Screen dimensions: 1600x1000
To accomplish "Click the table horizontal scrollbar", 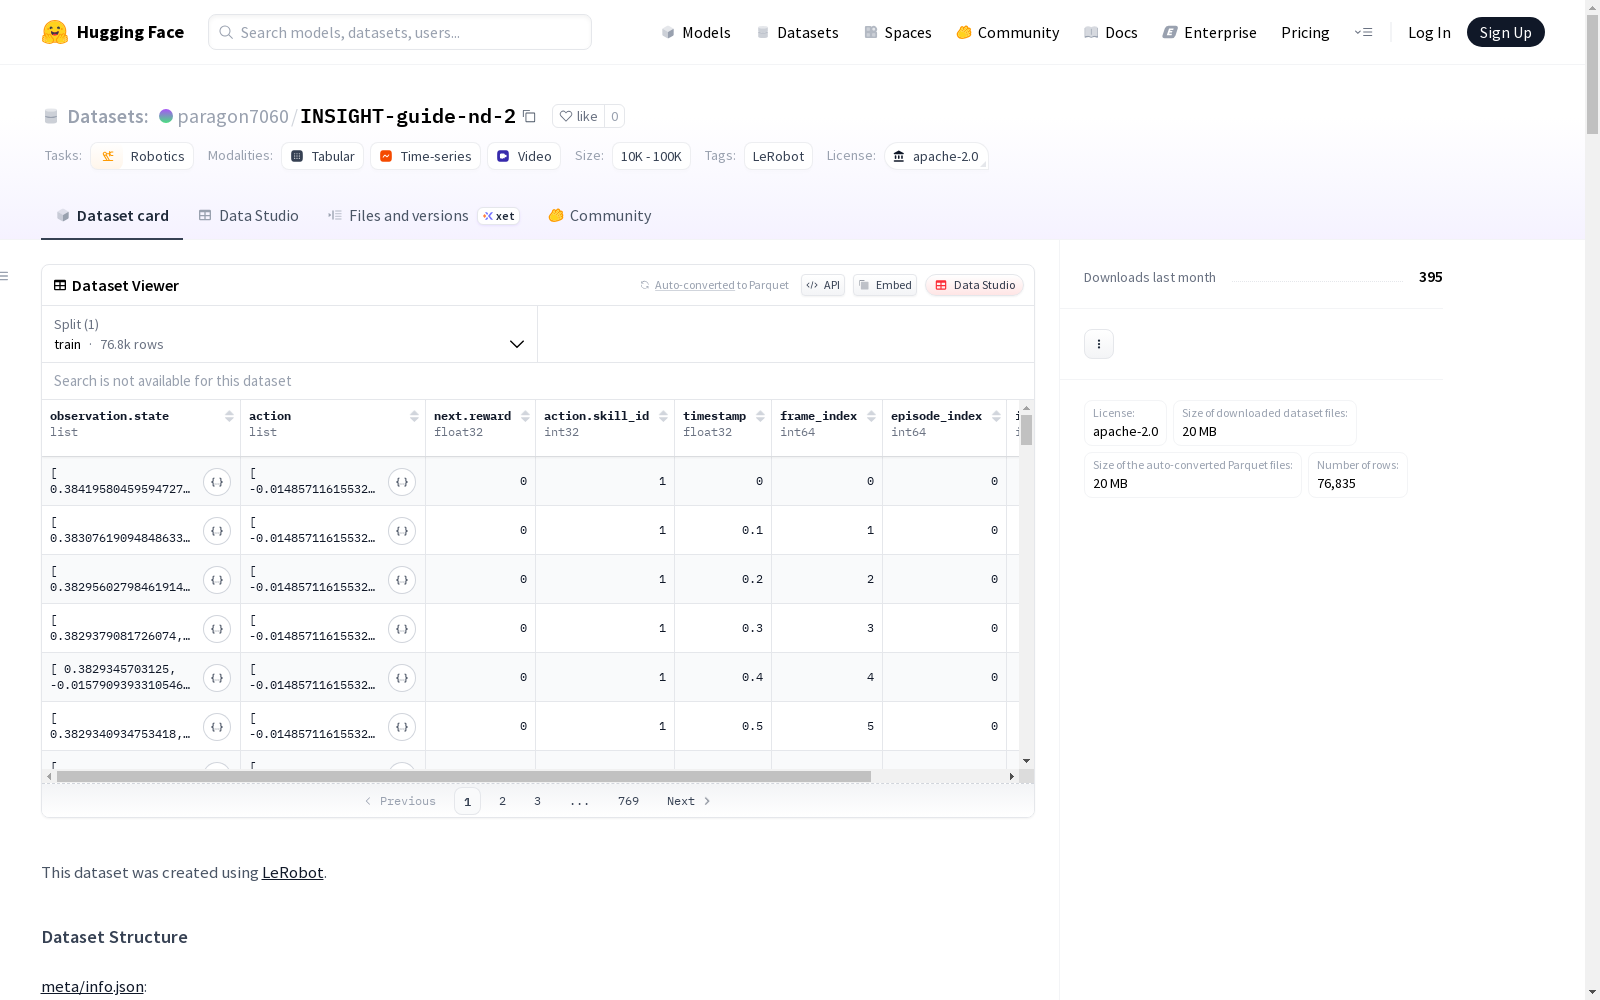I will 464,776.
